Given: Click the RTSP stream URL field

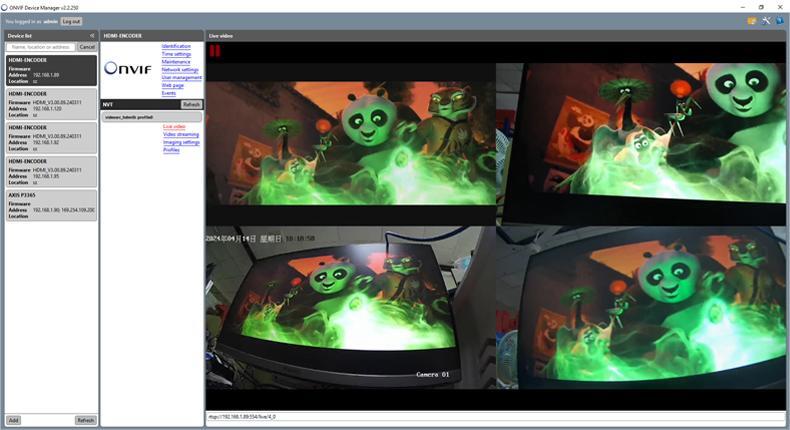Looking at the screenshot, I should click(x=496, y=417).
